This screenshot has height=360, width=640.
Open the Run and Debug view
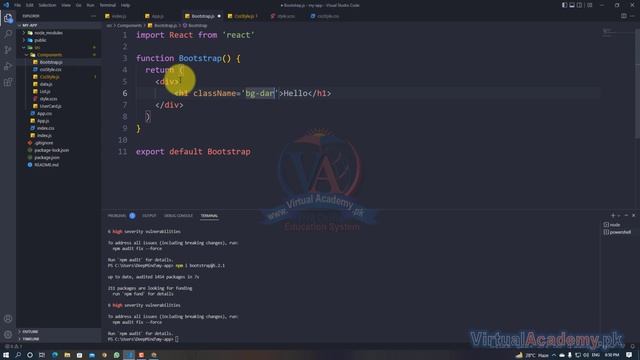point(8,66)
